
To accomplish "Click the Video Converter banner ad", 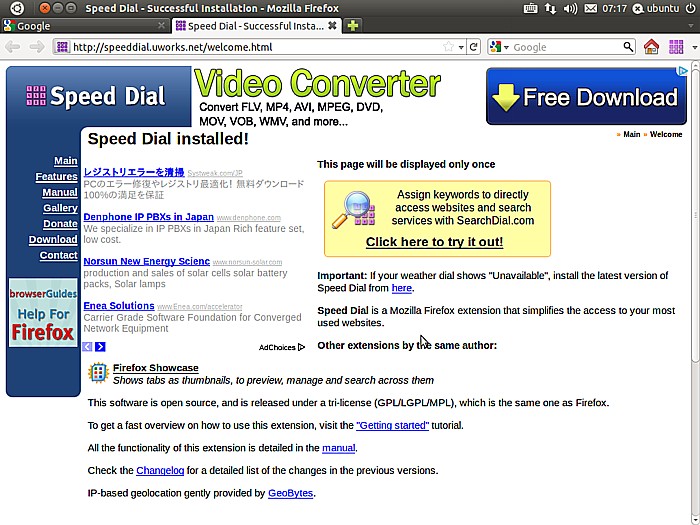I will [x=317, y=97].
